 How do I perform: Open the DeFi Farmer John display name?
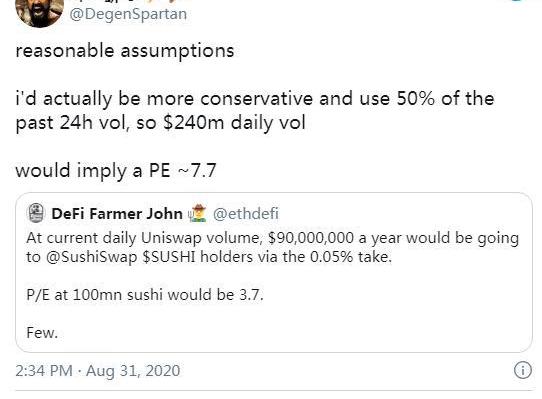pyautogui.click(x=117, y=214)
